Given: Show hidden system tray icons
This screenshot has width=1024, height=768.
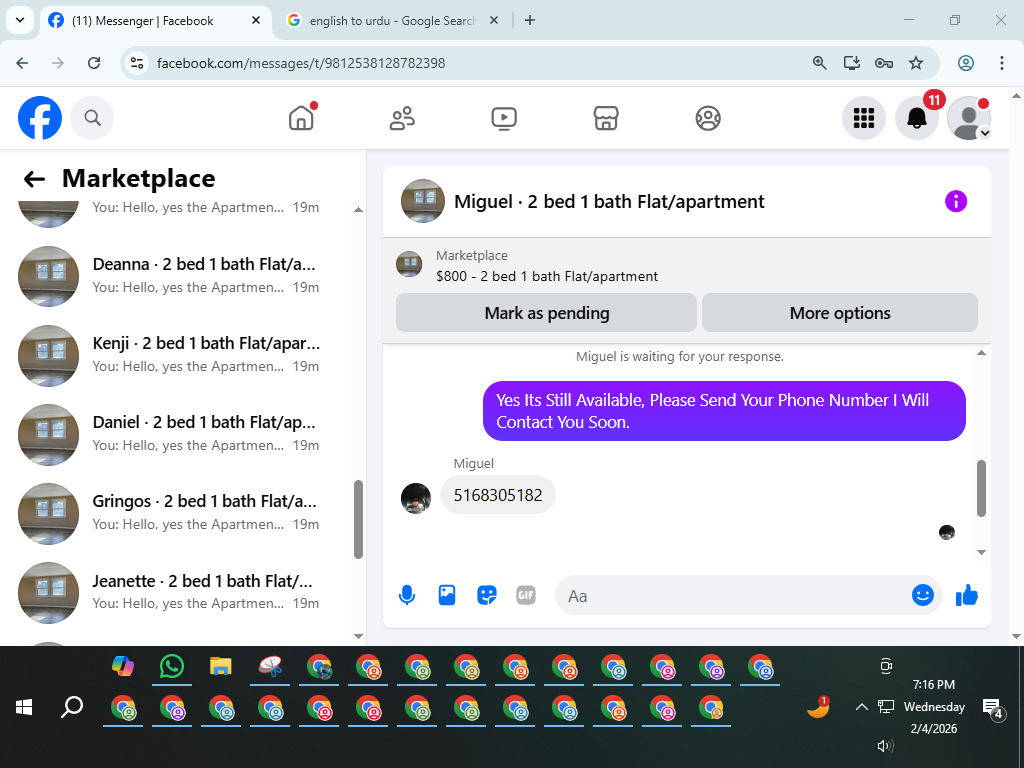Looking at the screenshot, I should pyautogui.click(x=861, y=707).
